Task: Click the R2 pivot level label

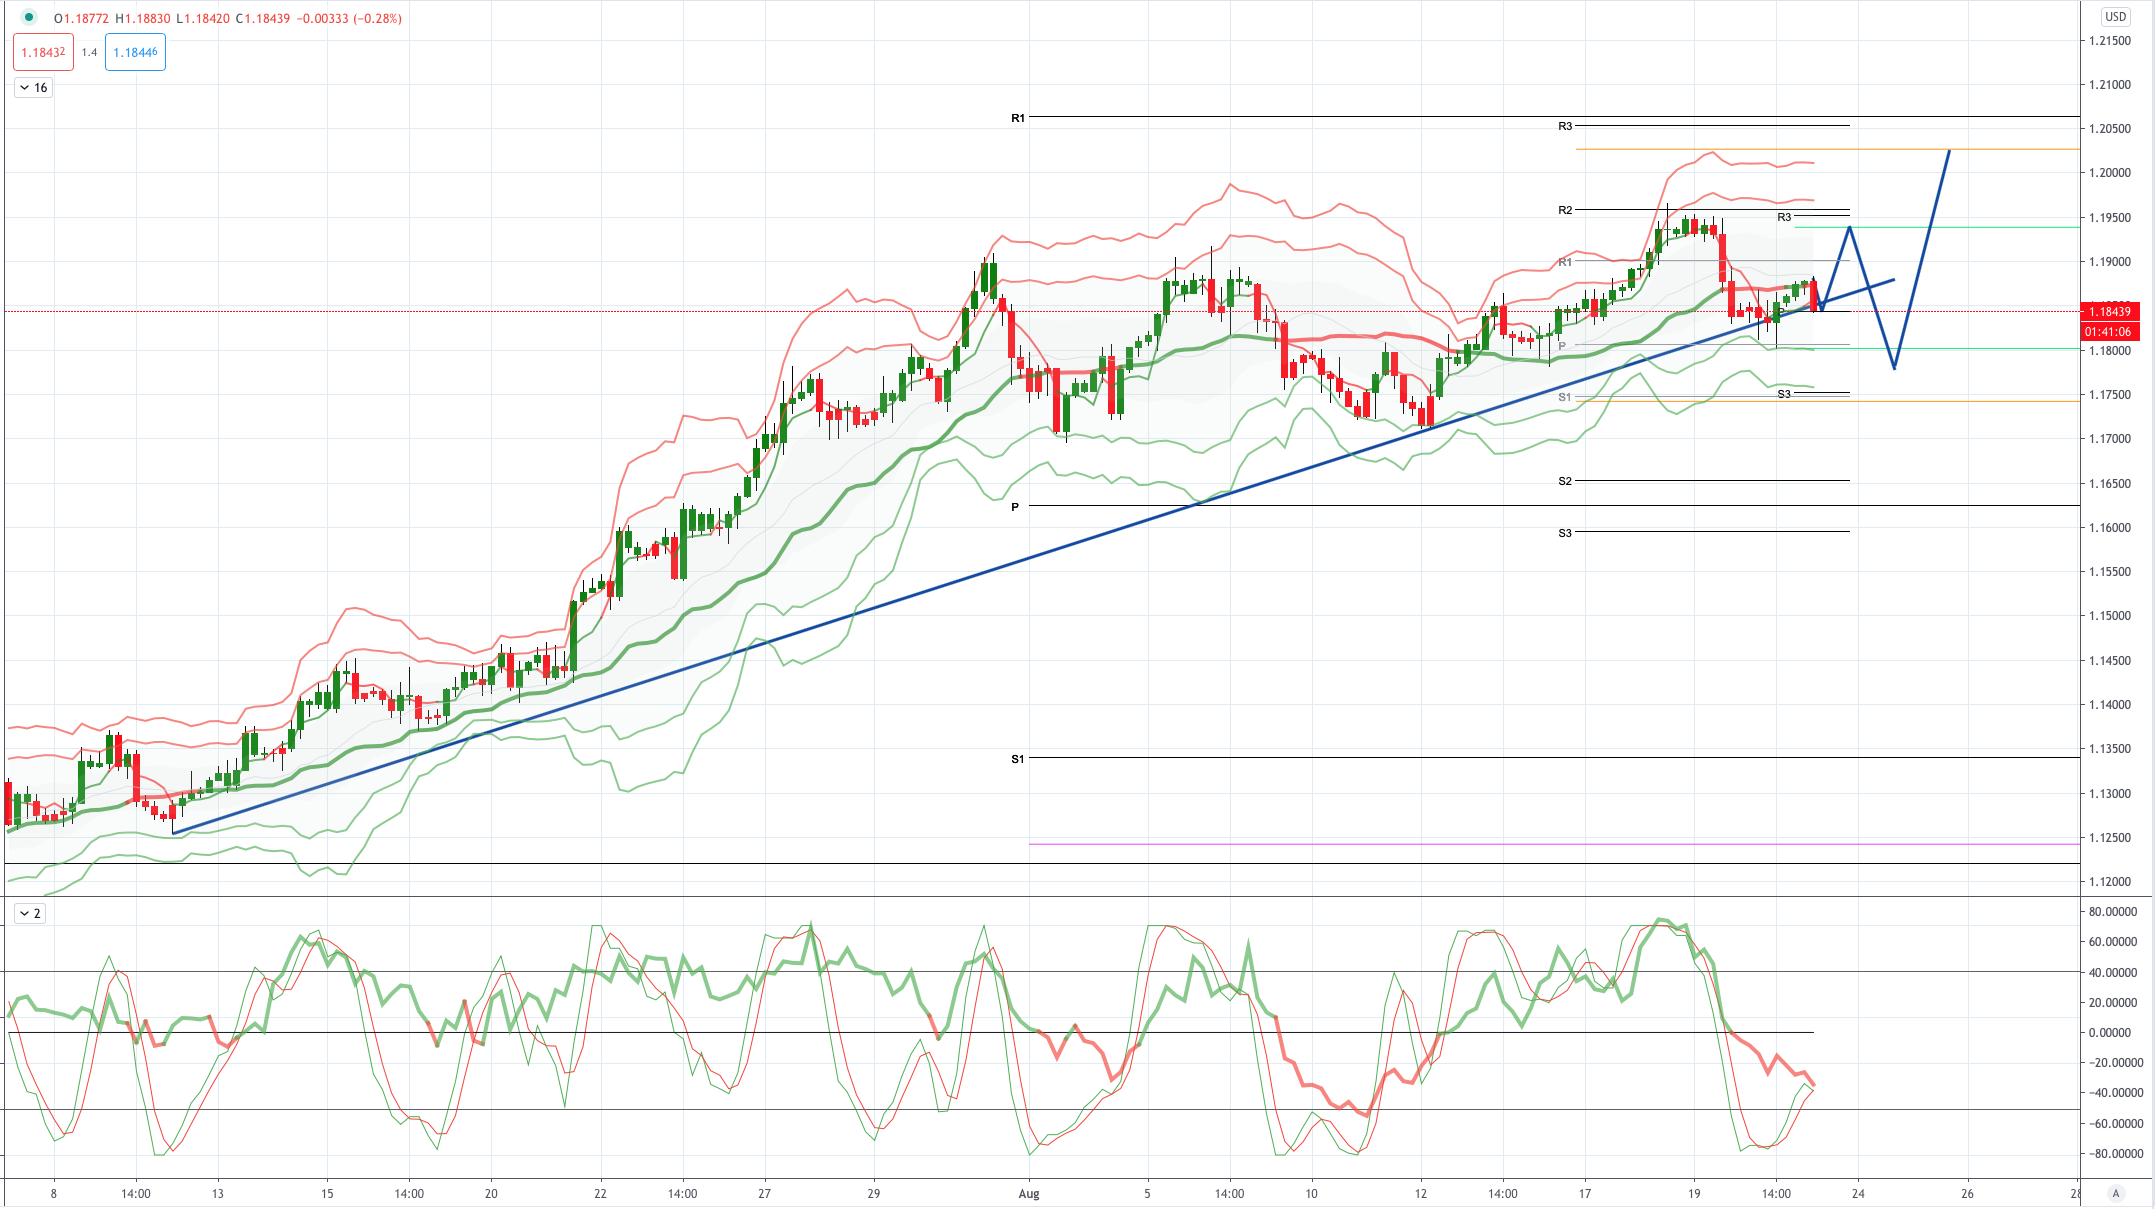Action: (x=1565, y=210)
